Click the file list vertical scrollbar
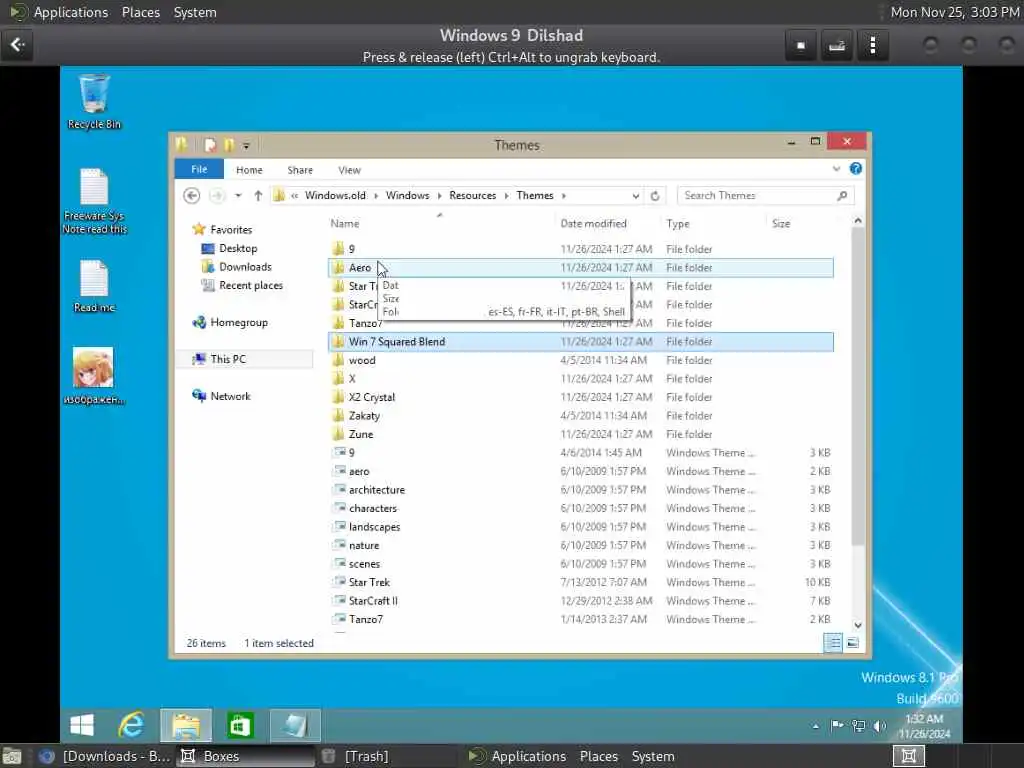The image size is (1024, 768). (x=858, y=385)
